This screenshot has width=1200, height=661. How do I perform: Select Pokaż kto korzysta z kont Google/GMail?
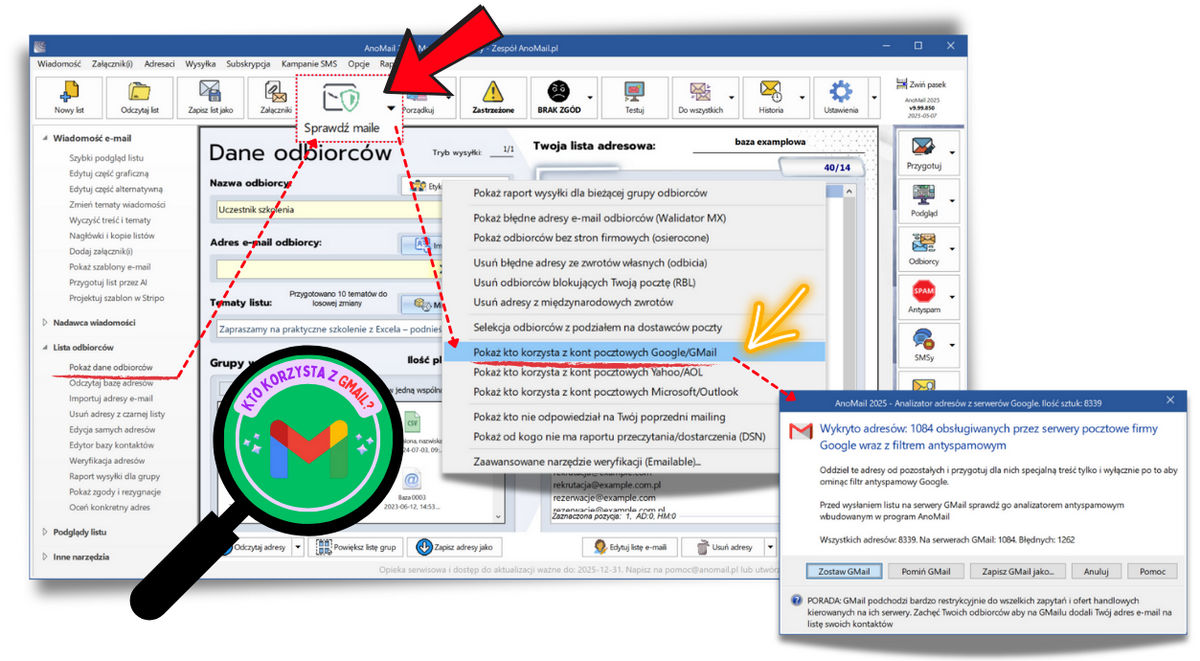(x=634, y=351)
